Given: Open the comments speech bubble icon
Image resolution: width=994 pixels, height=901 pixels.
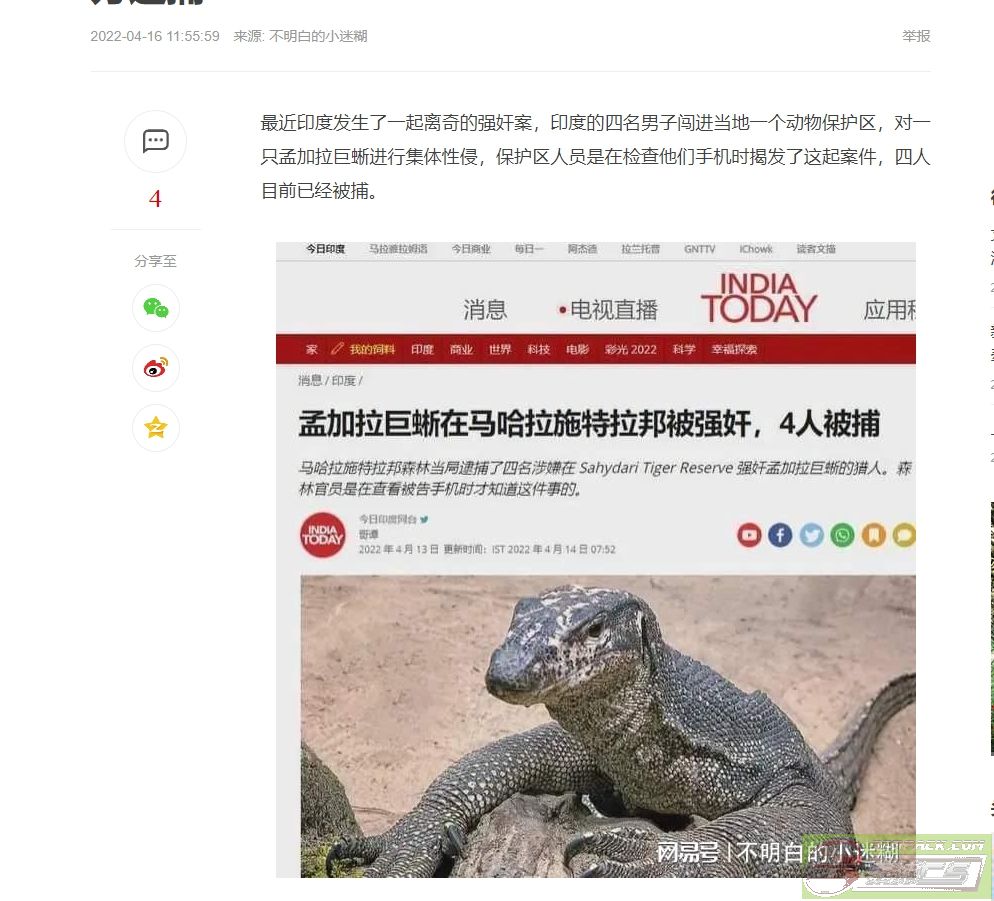Looking at the screenshot, I should point(155,141).
